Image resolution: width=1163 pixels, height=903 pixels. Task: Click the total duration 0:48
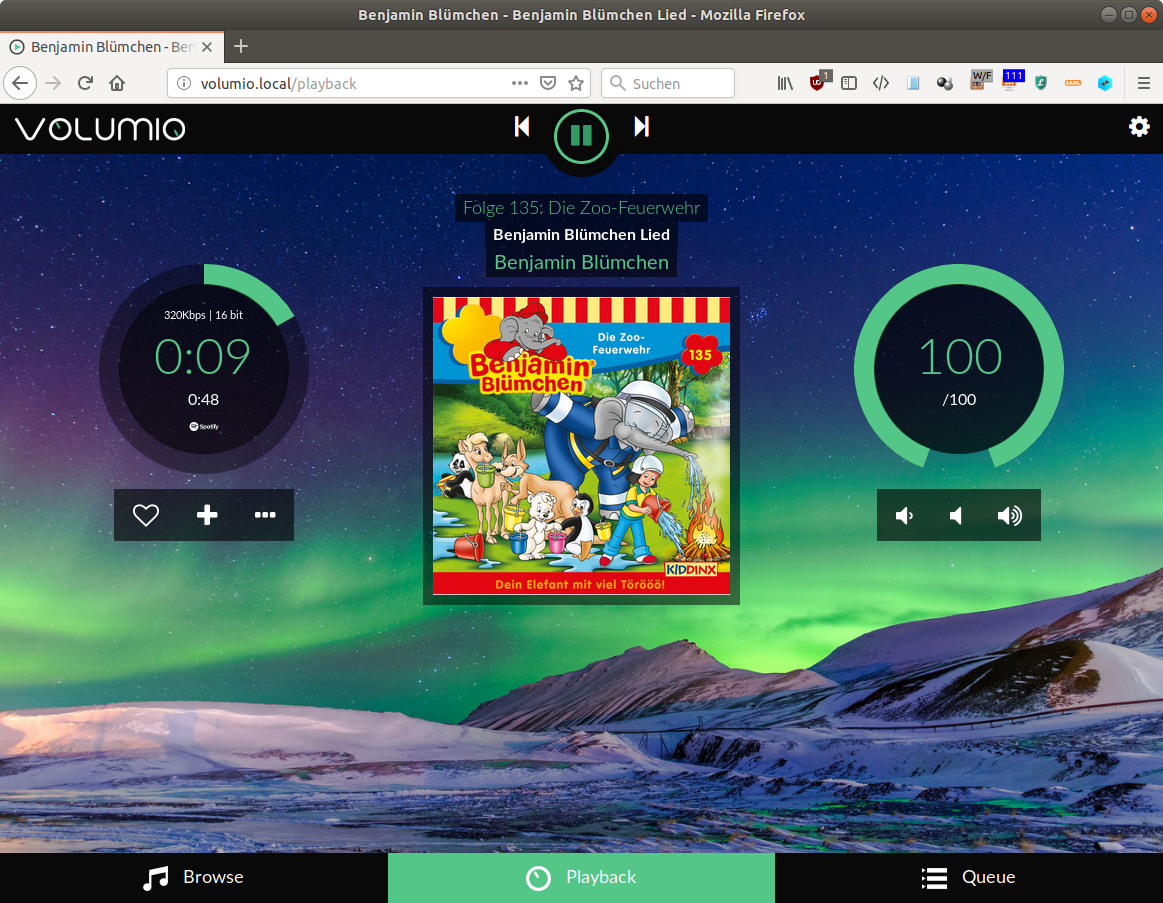[203, 400]
